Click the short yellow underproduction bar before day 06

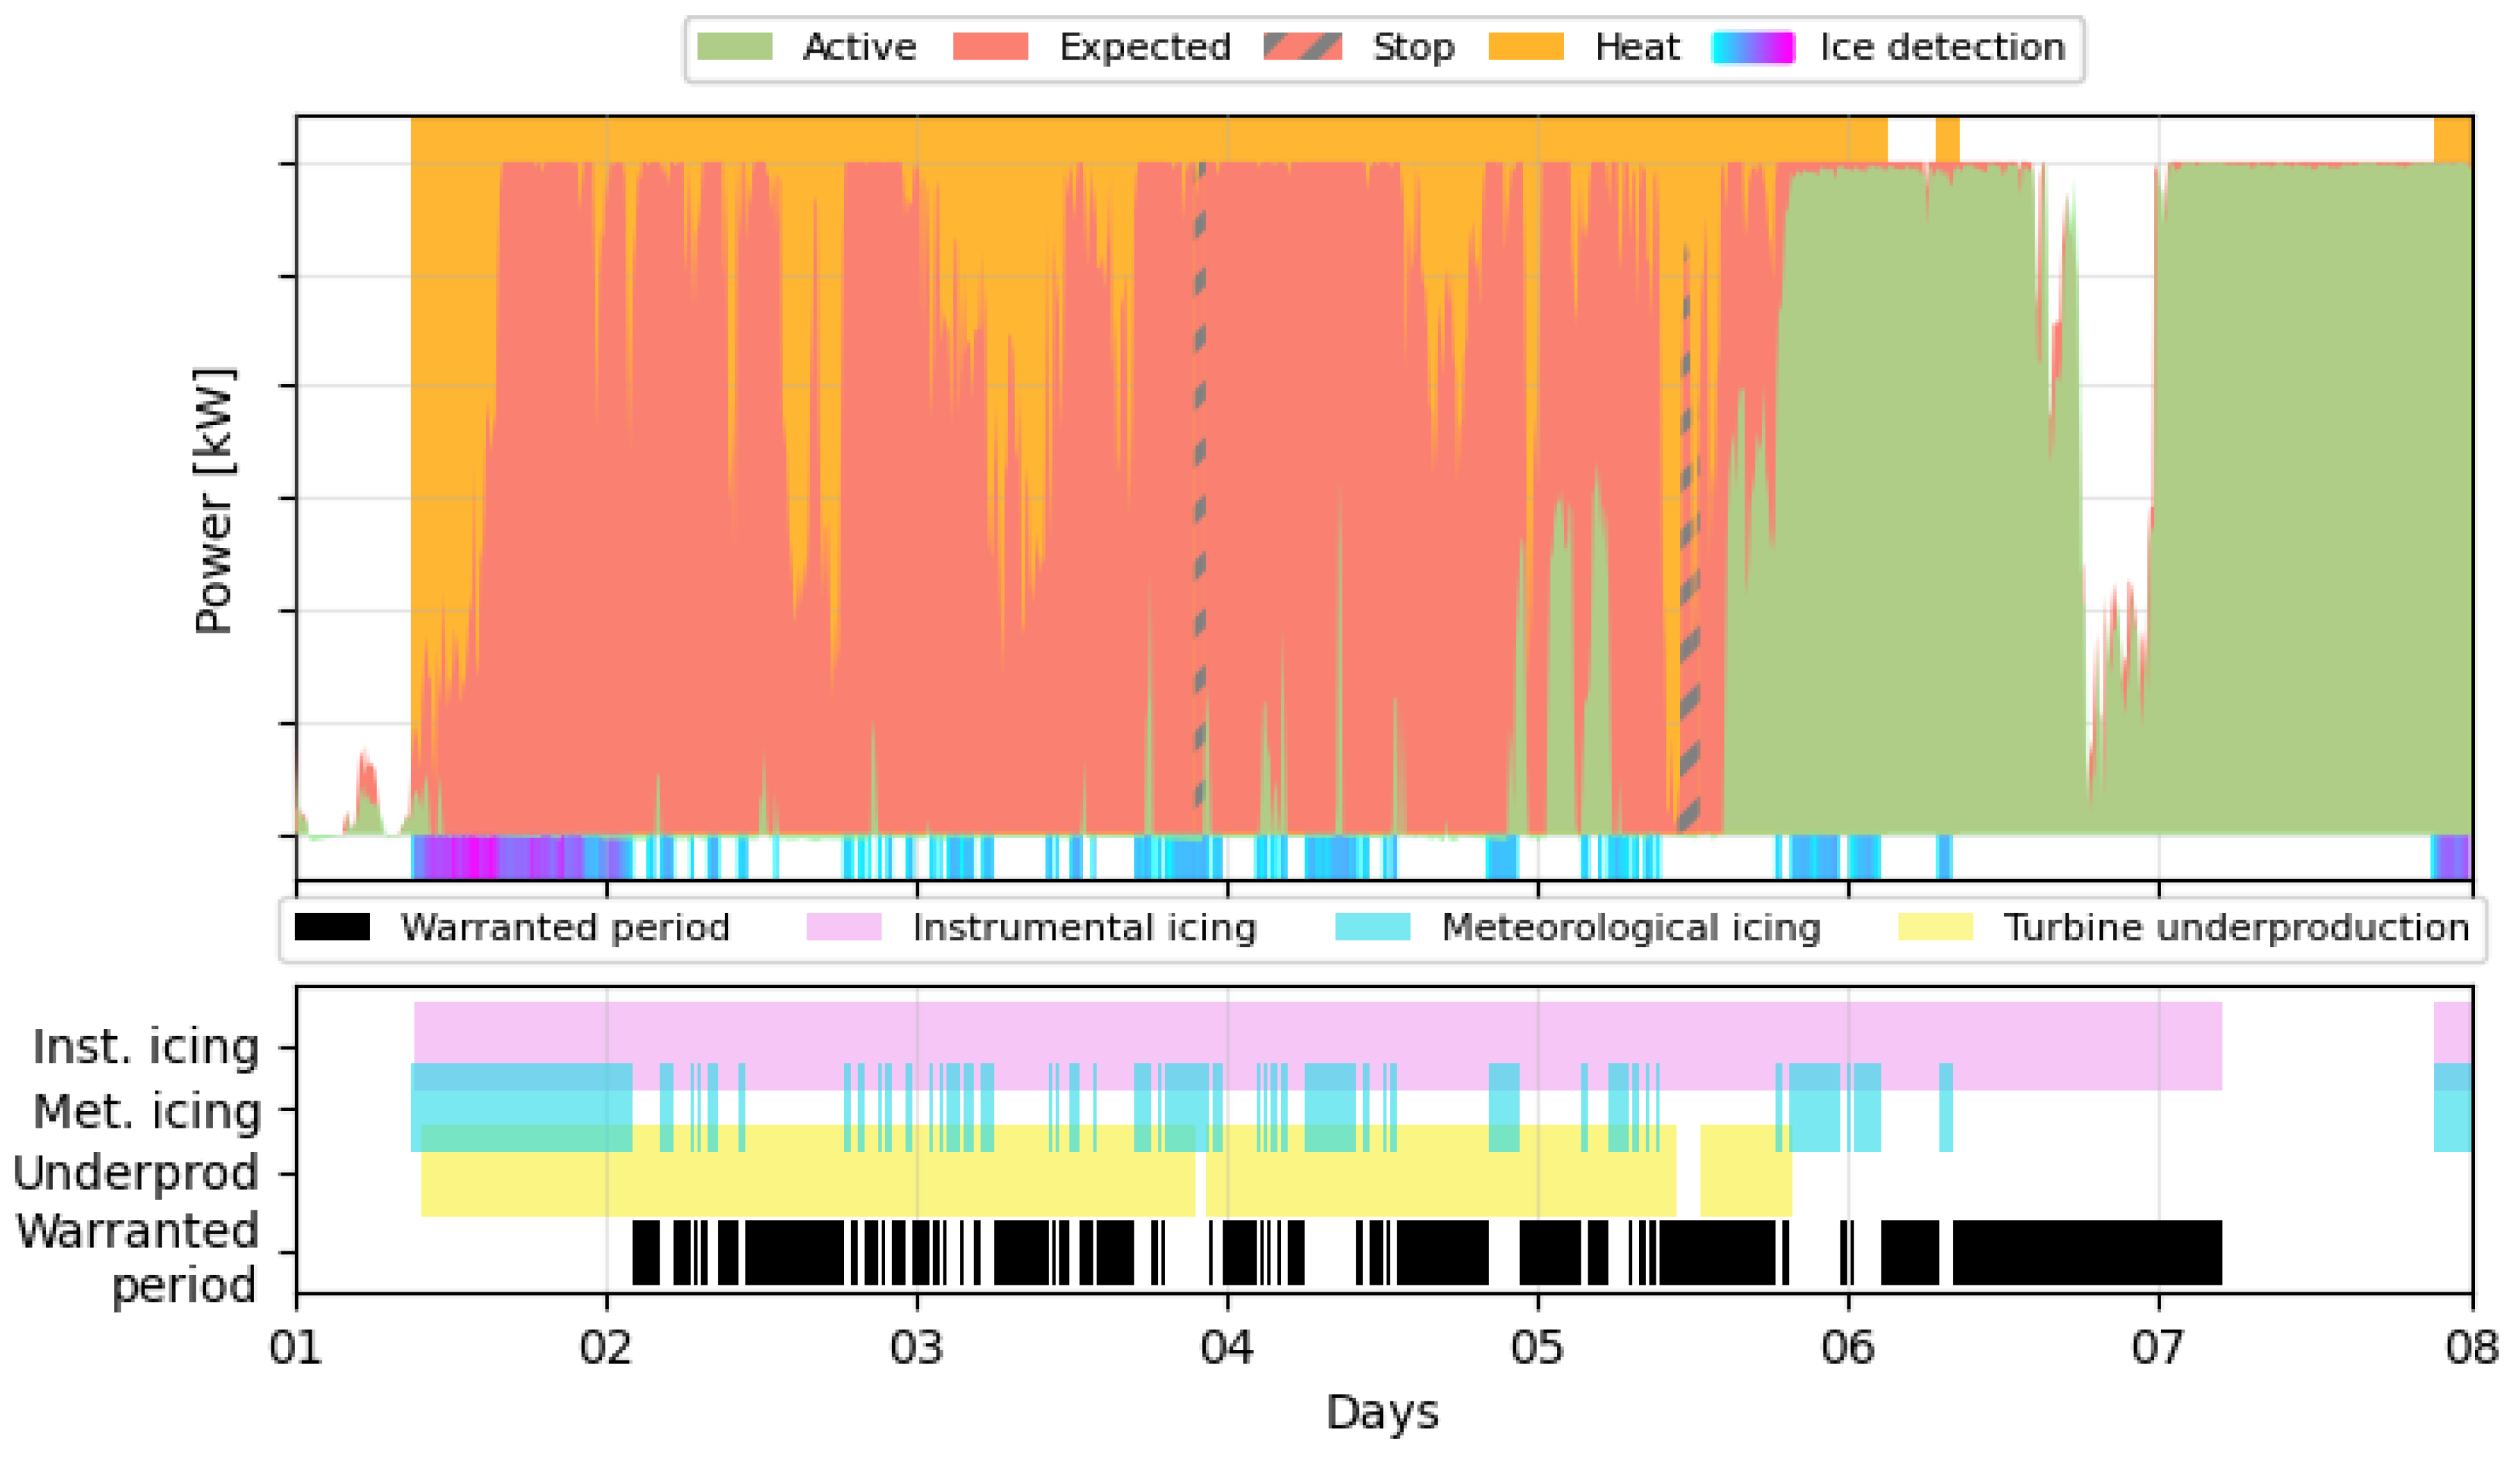point(1746,1170)
